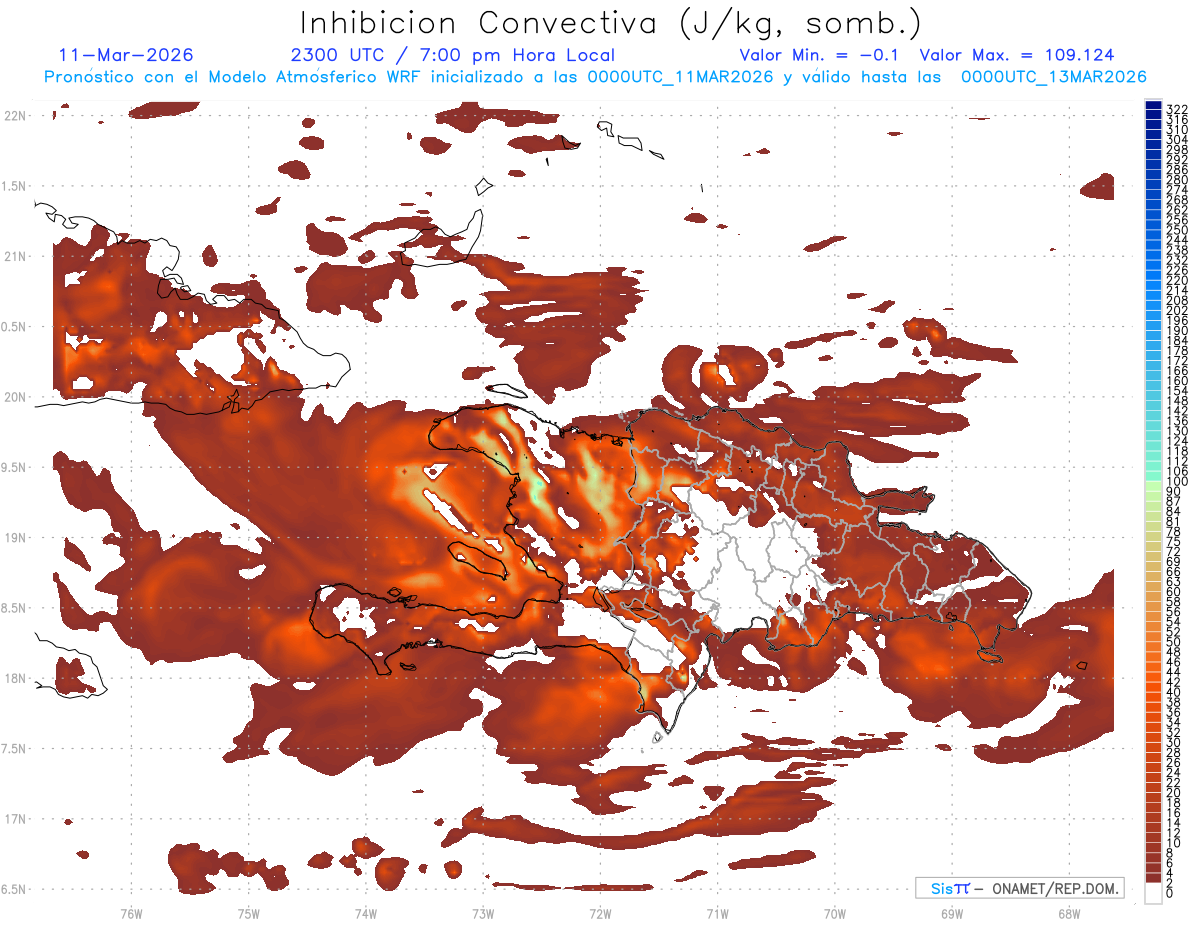The width and height of the screenshot is (1200, 927).
Task: Click the '100' value on the color scale
Action: click(x=1176, y=482)
